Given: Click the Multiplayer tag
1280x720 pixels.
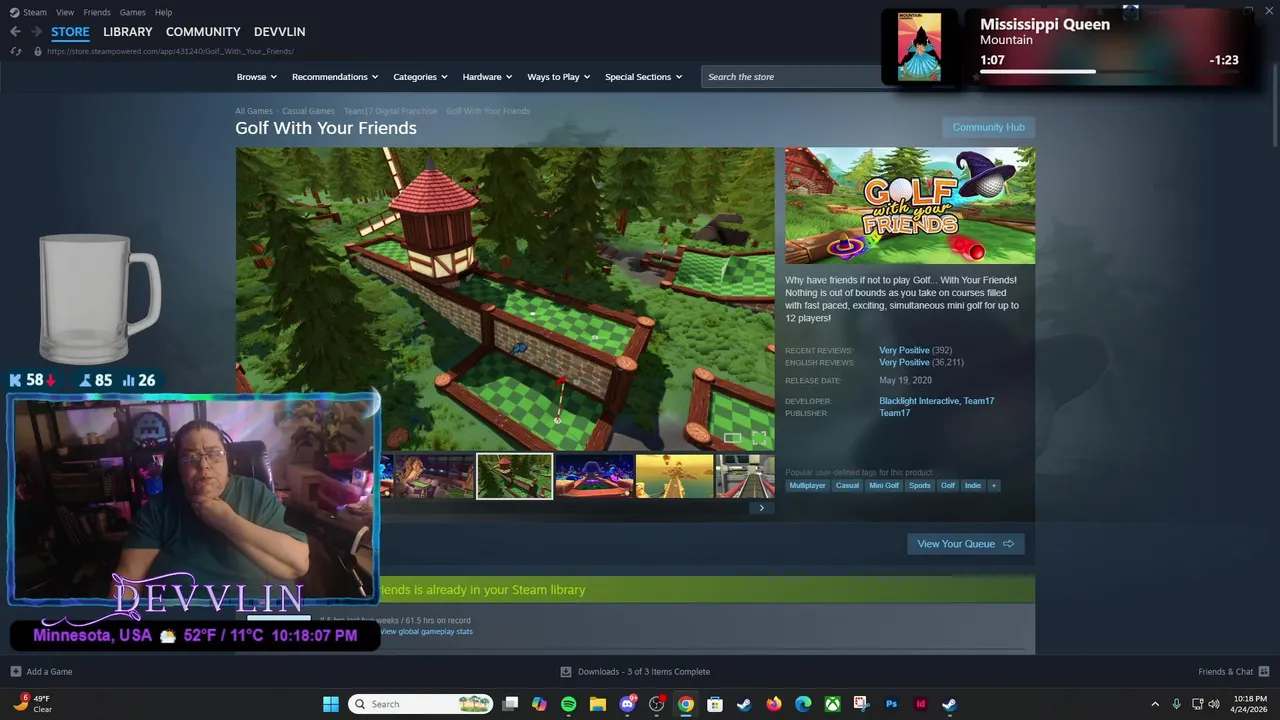Looking at the screenshot, I should coord(807,485).
